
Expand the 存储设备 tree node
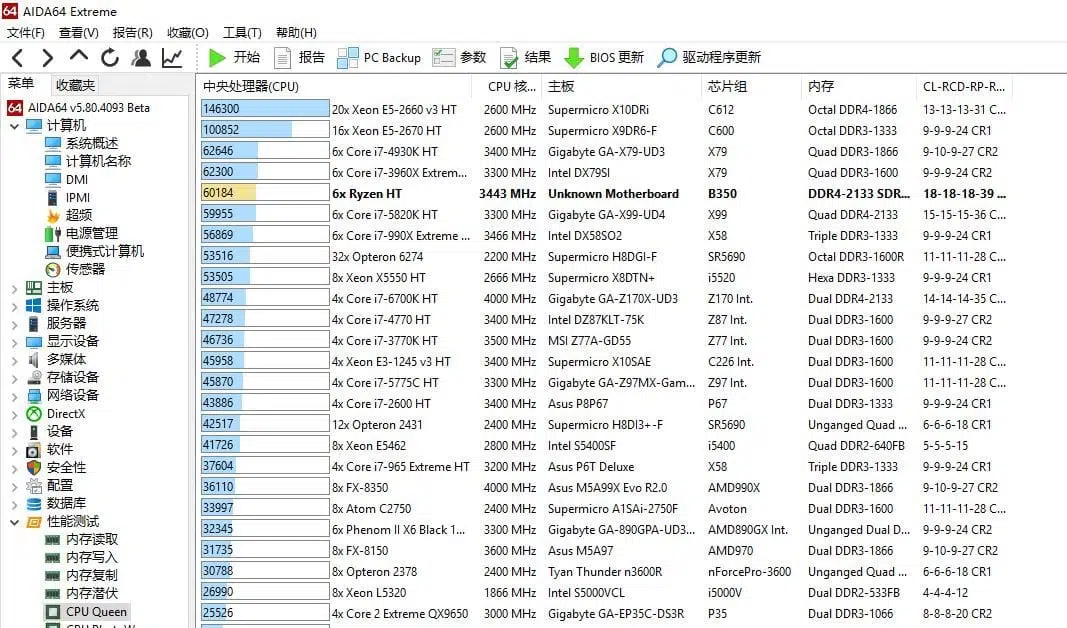click(14, 378)
